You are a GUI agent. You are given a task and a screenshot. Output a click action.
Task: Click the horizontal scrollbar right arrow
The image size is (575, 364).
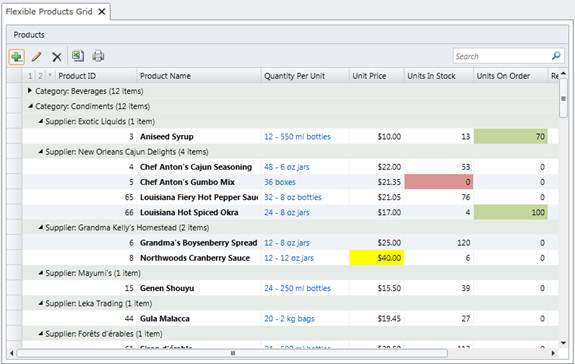[553, 353]
